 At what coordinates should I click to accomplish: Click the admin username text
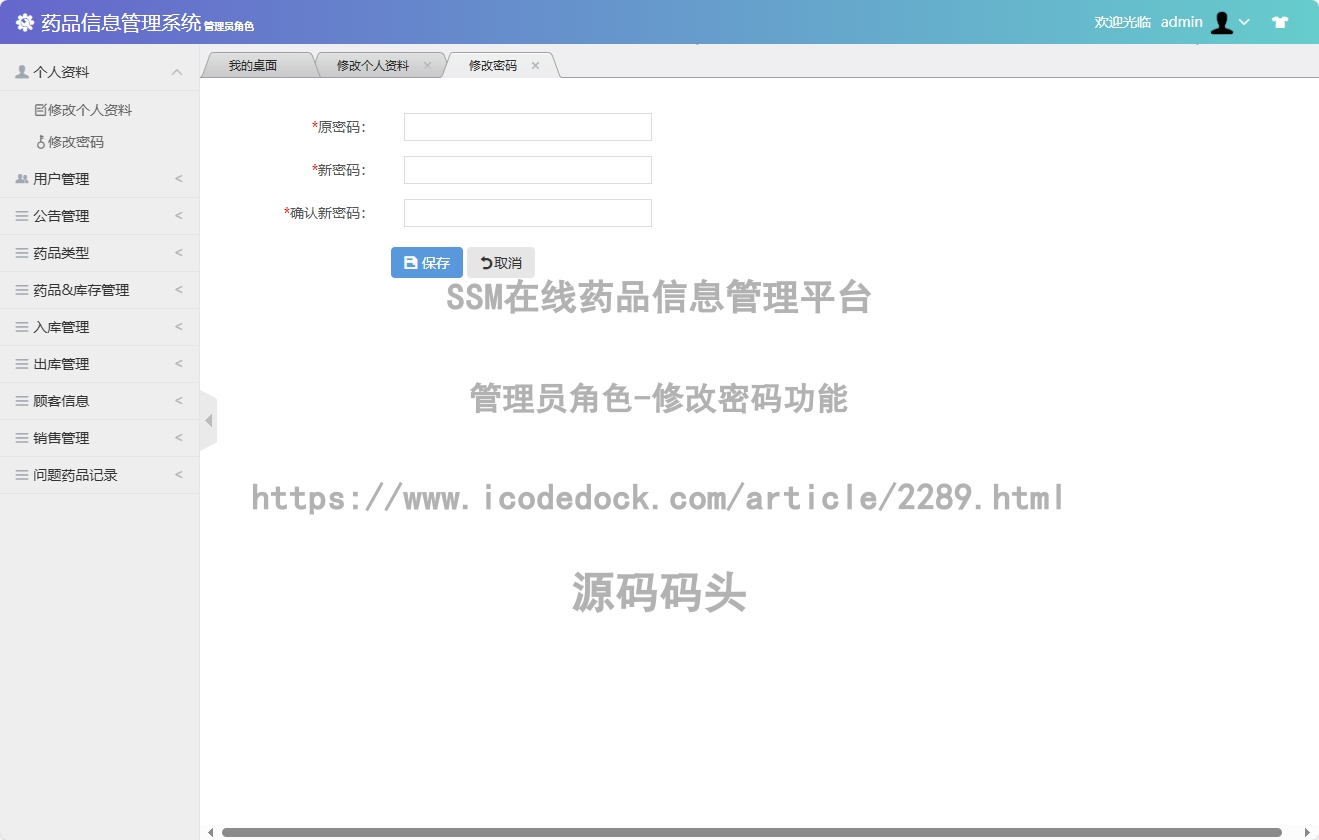[1182, 22]
